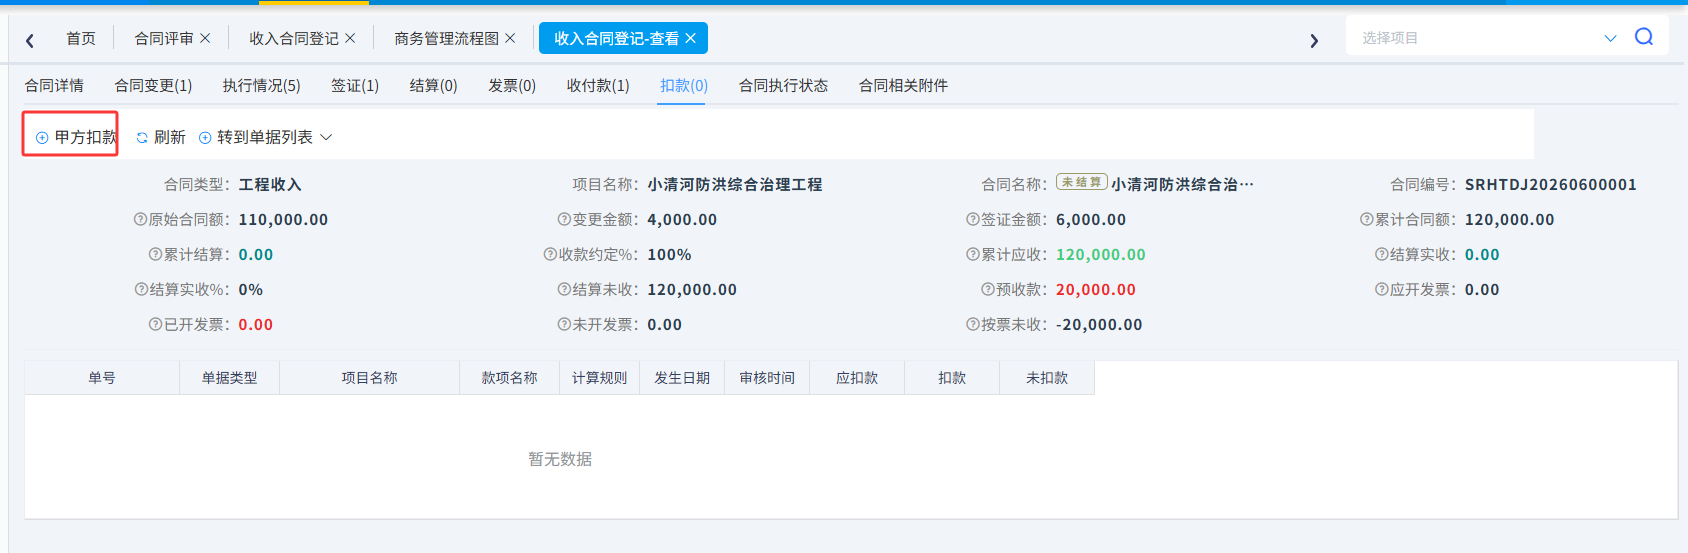Click the 未扣款 column header

click(x=1047, y=378)
